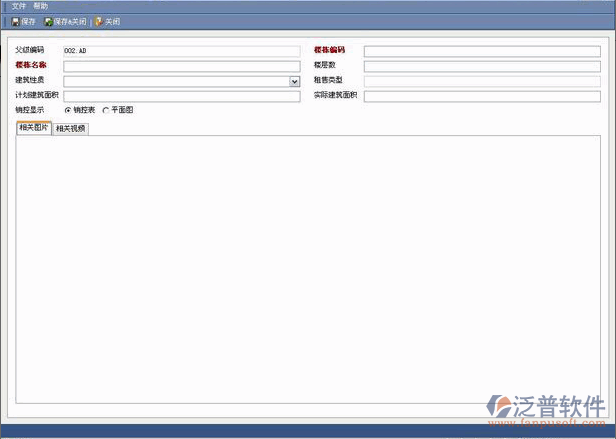This screenshot has height=439, width=616.
Task: Click the 保存&关闭 button label
Action: pyautogui.click(x=70, y=22)
